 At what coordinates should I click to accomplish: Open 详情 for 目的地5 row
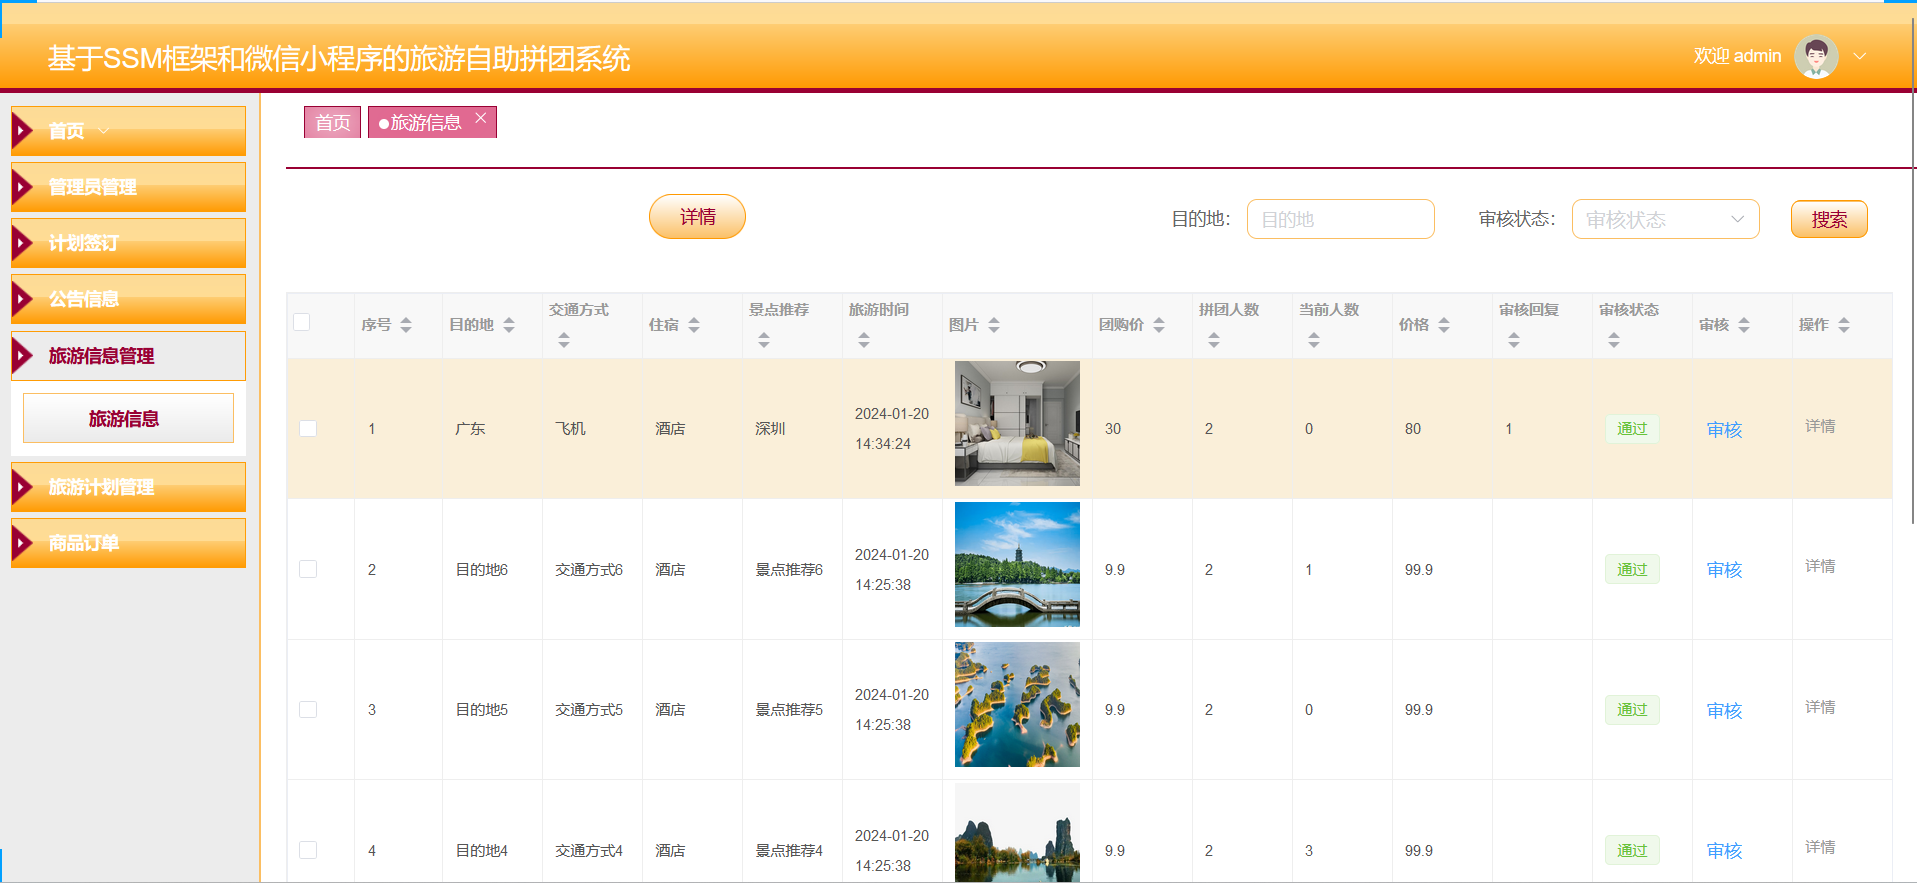[x=1820, y=707]
